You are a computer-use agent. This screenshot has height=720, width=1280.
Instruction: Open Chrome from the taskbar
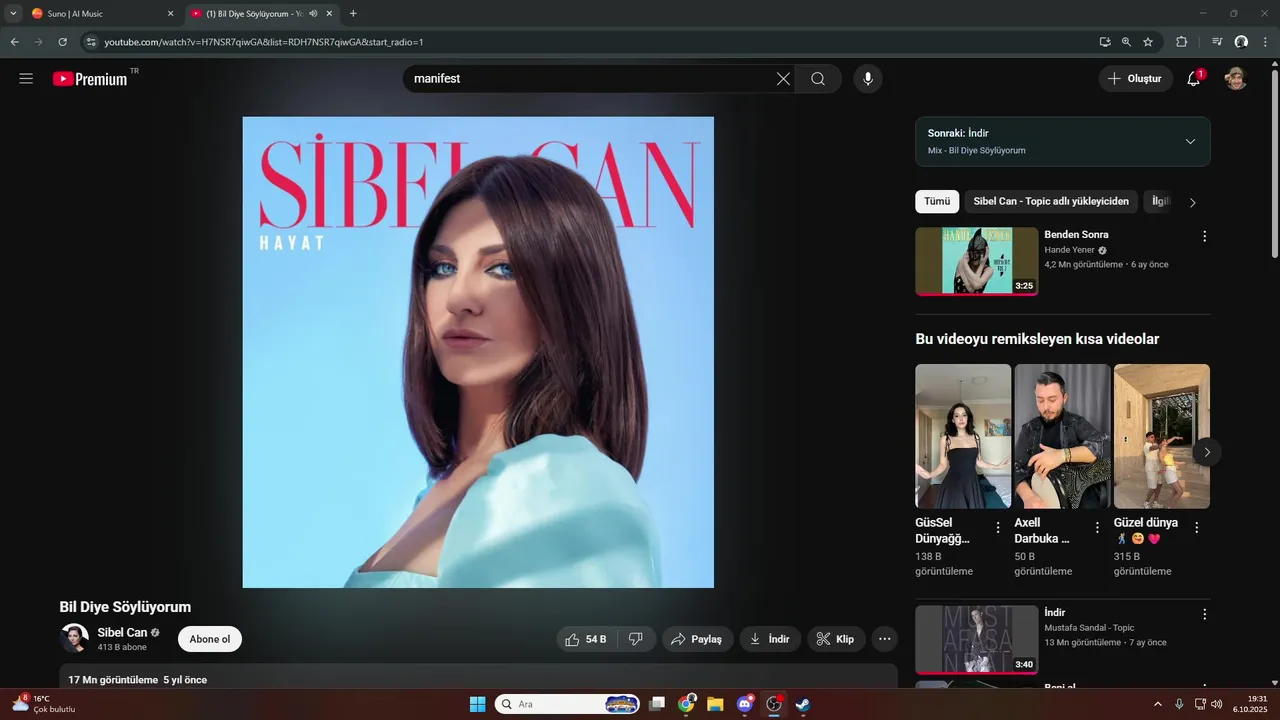[686, 704]
